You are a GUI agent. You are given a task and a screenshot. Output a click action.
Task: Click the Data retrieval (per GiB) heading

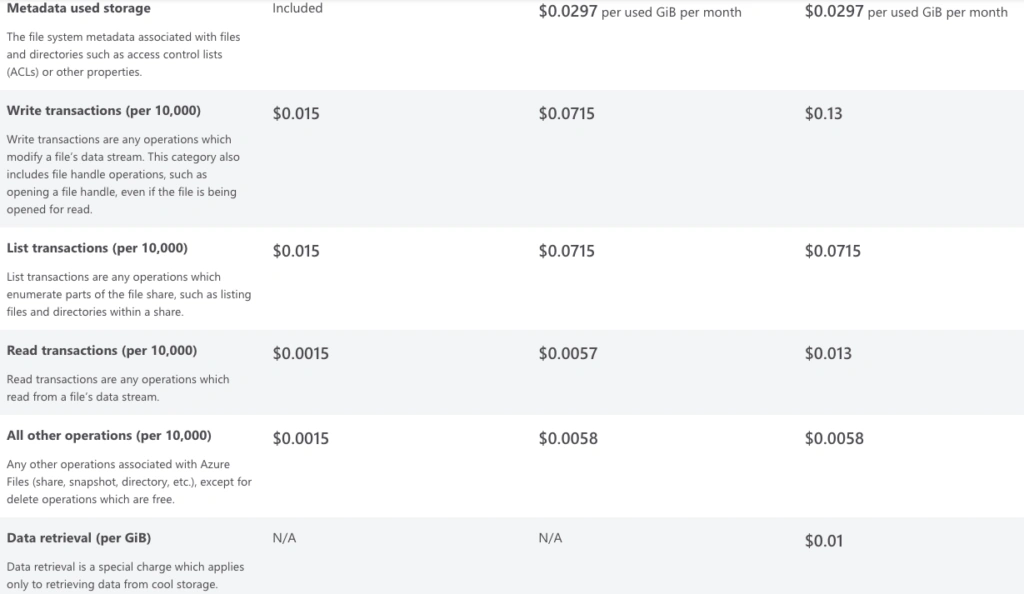coord(79,538)
